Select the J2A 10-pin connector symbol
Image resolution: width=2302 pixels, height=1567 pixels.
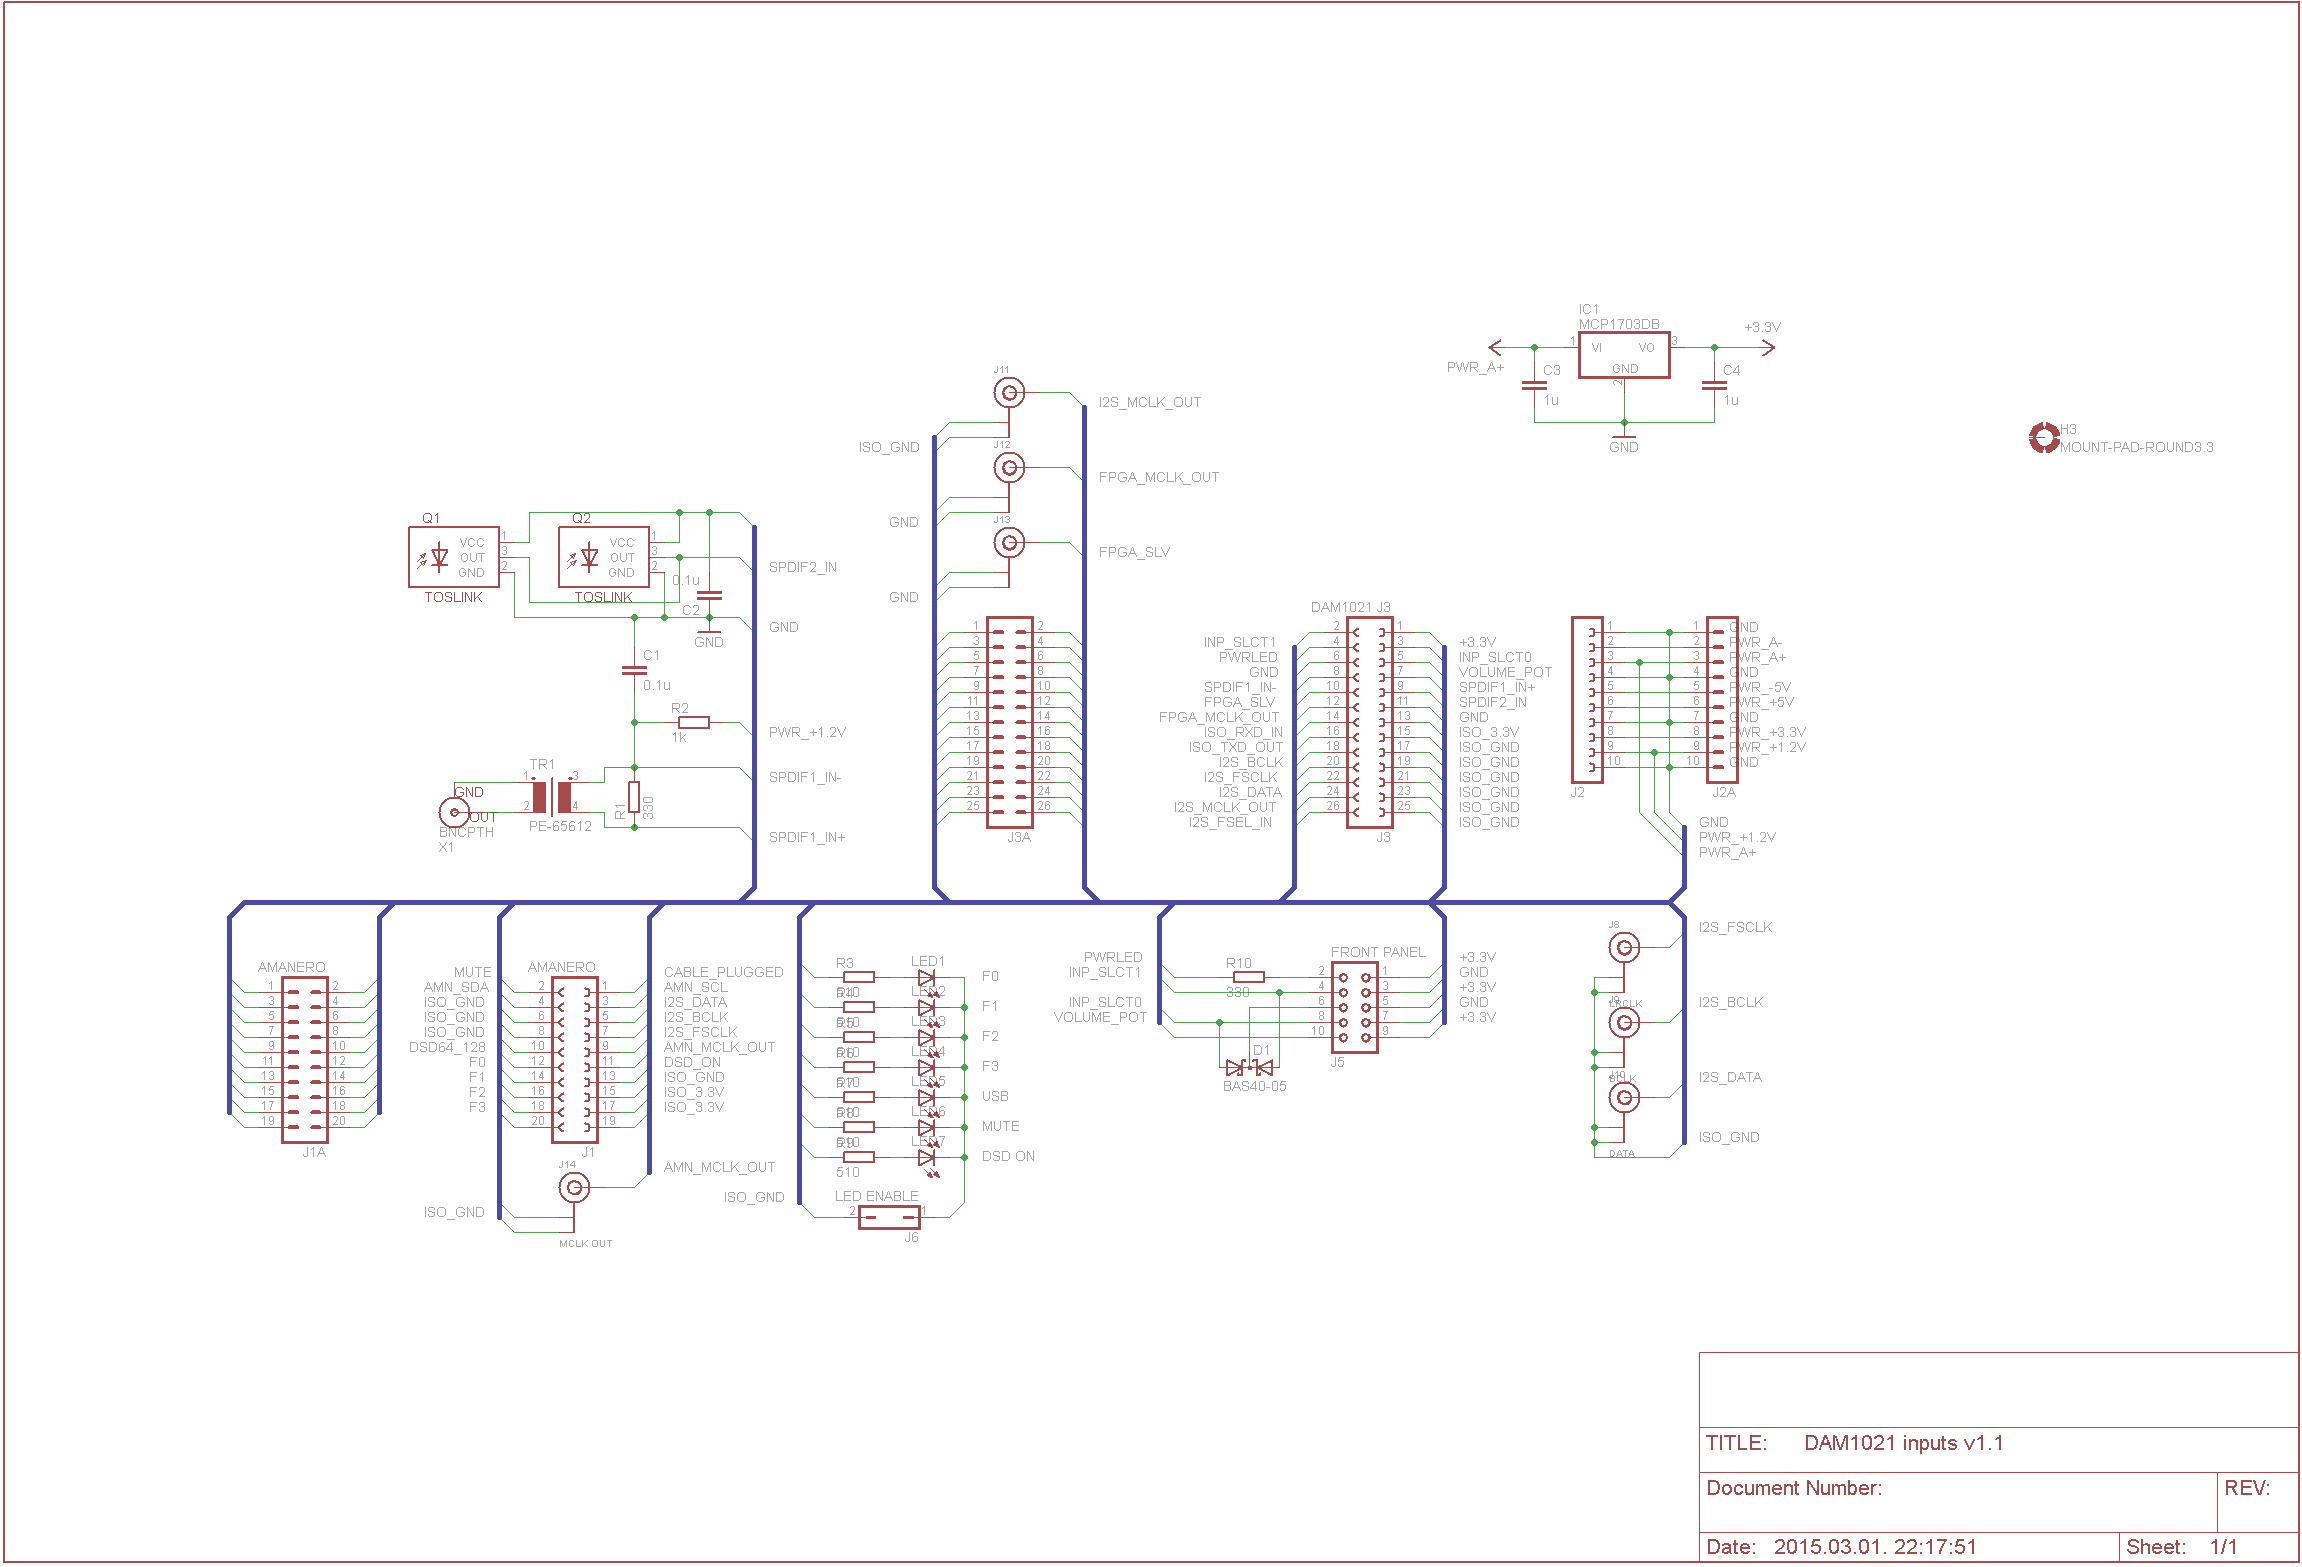click(1722, 699)
